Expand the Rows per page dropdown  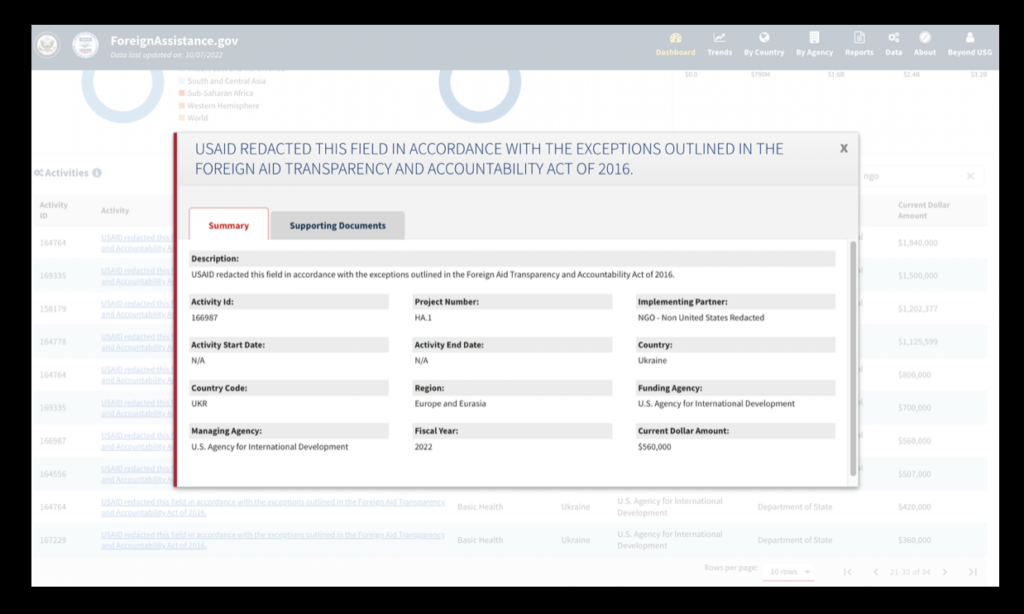pos(790,572)
